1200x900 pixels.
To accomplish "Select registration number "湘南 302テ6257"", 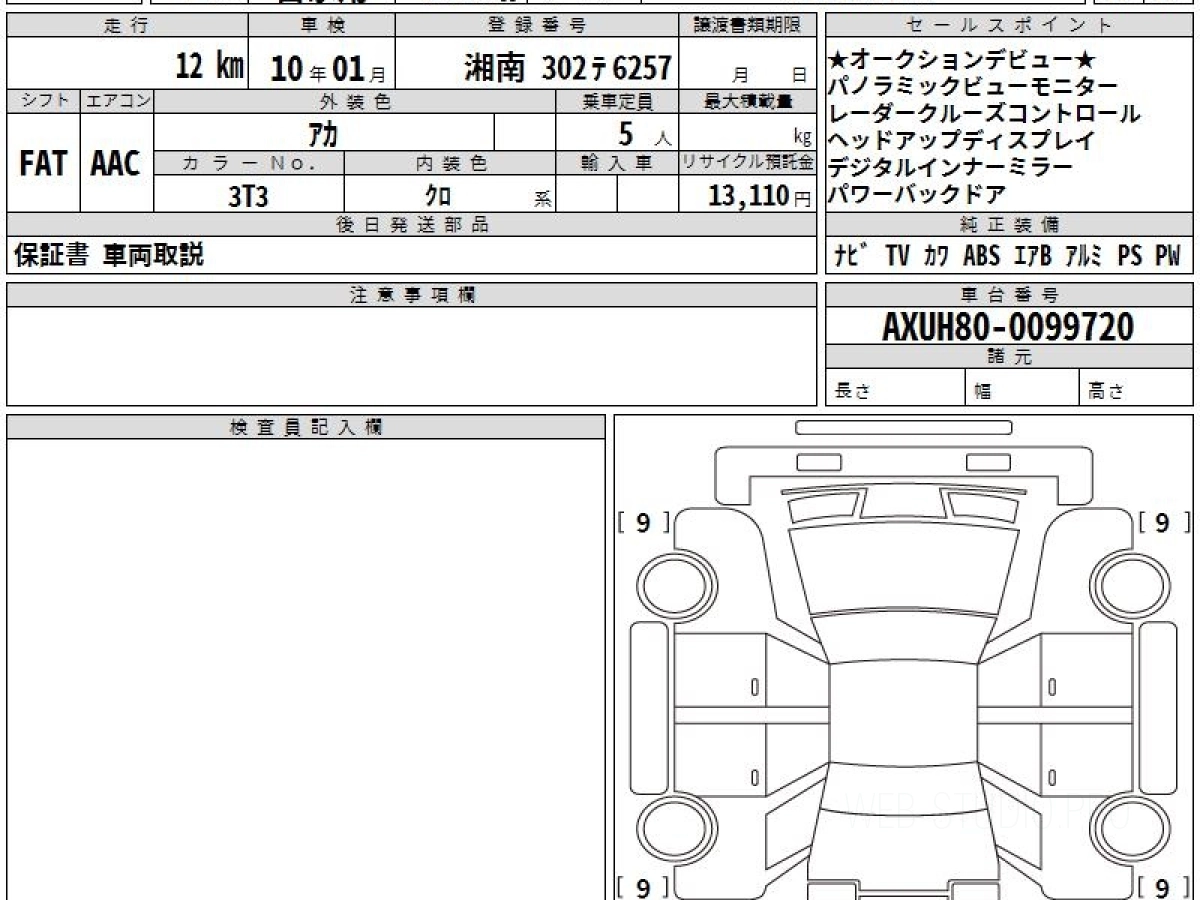I will tap(567, 68).
